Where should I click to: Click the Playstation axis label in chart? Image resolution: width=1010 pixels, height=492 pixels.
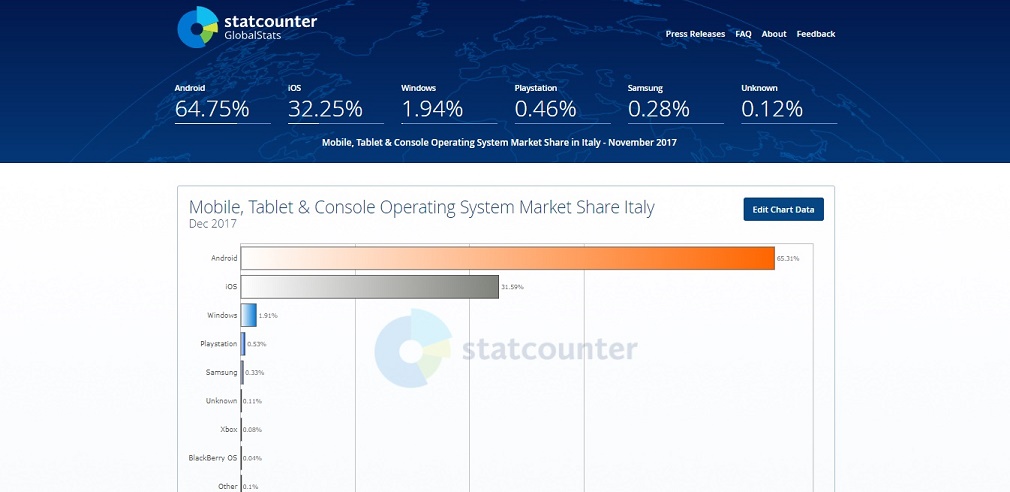[x=218, y=344]
